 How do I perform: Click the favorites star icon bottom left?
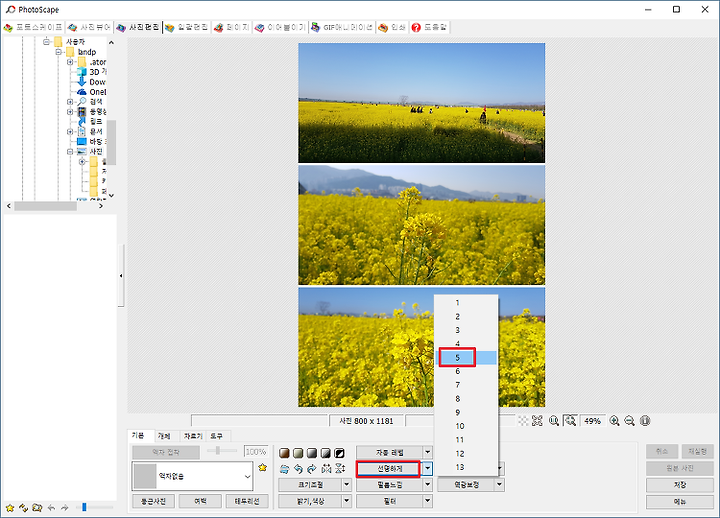(x=10, y=508)
